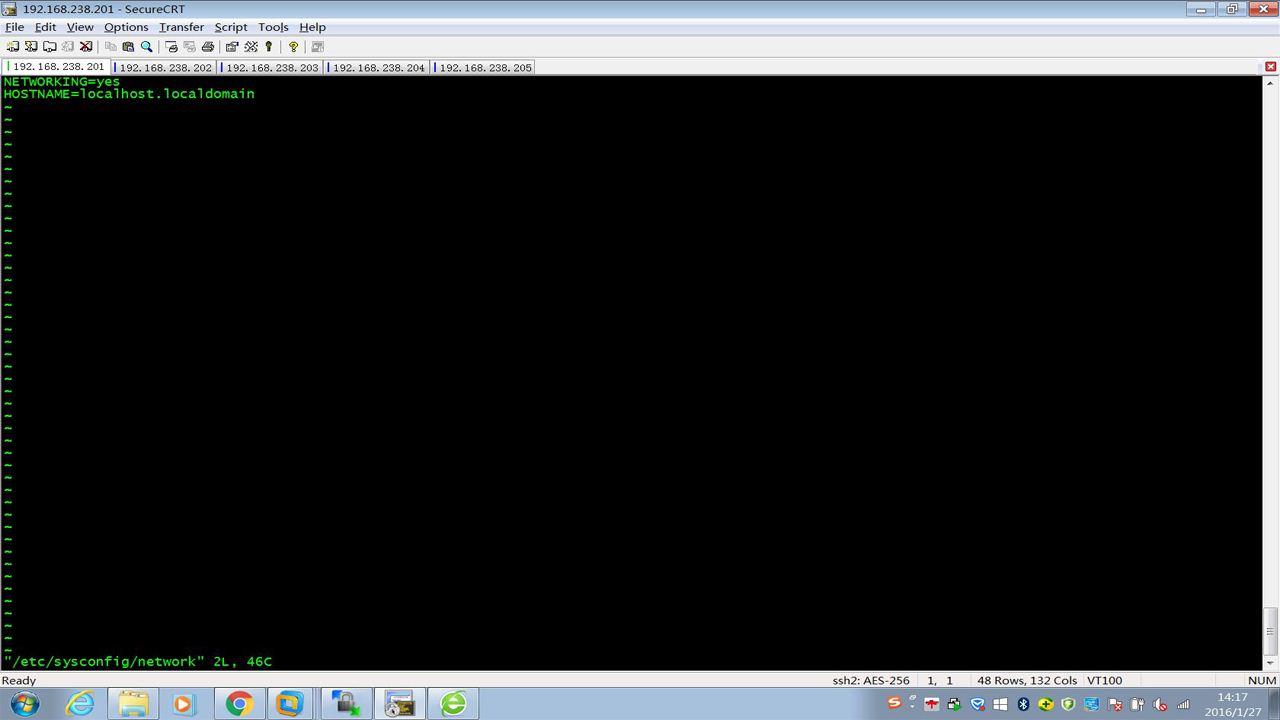Viewport: 1280px width, 720px height.
Task: Click the "/etc/sysconfig/network" status line
Action: tap(138, 662)
